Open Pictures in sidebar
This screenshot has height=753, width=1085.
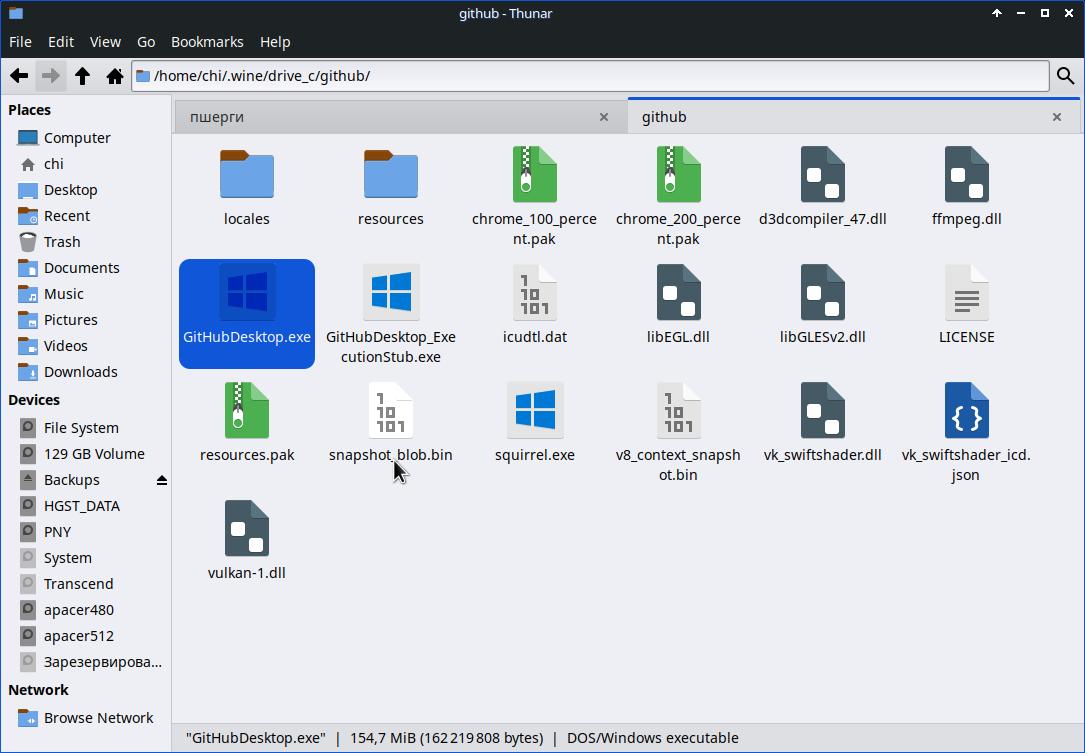click(x=71, y=320)
